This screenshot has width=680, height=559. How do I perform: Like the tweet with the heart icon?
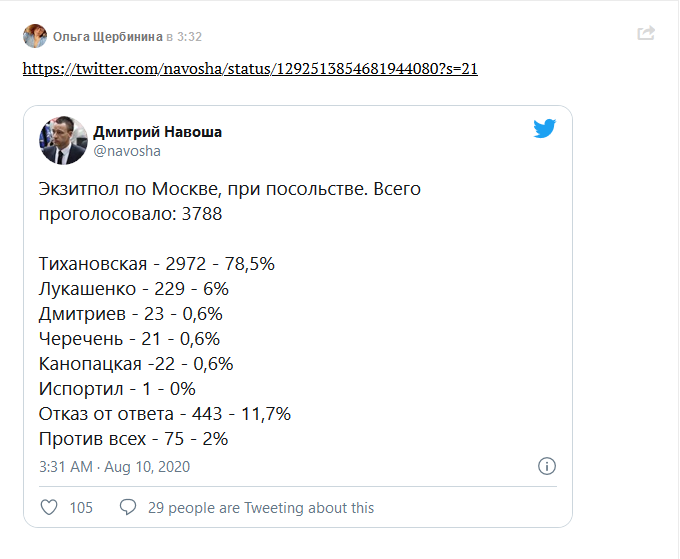click(x=49, y=507)
